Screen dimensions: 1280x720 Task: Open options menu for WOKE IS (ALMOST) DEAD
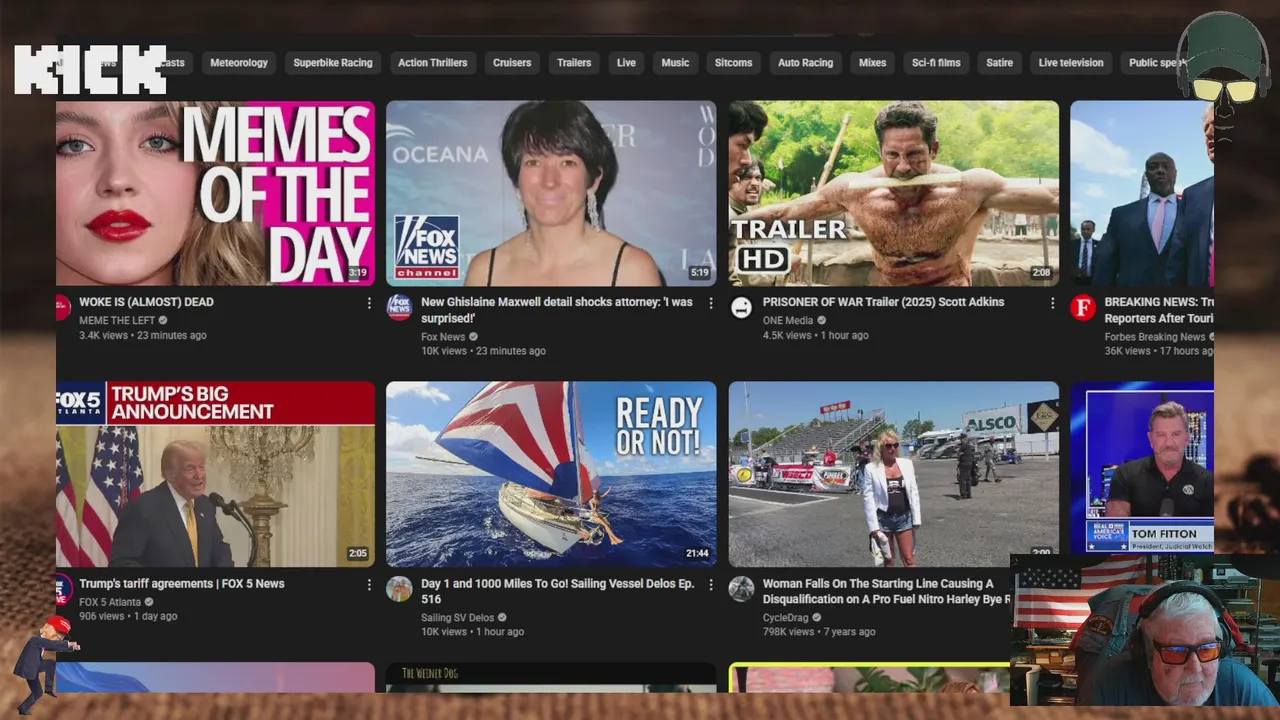(369, 303)
